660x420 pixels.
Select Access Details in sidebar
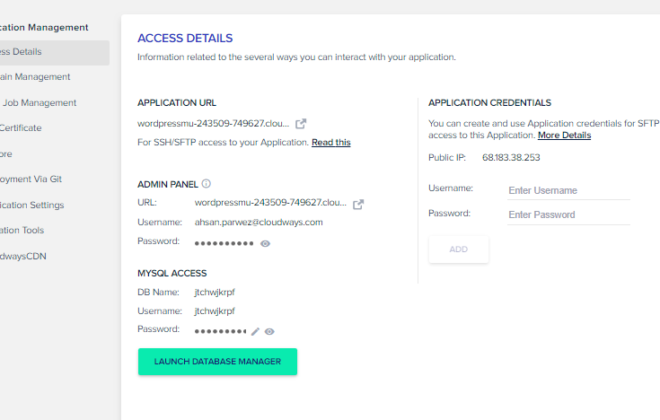[55, 52]
